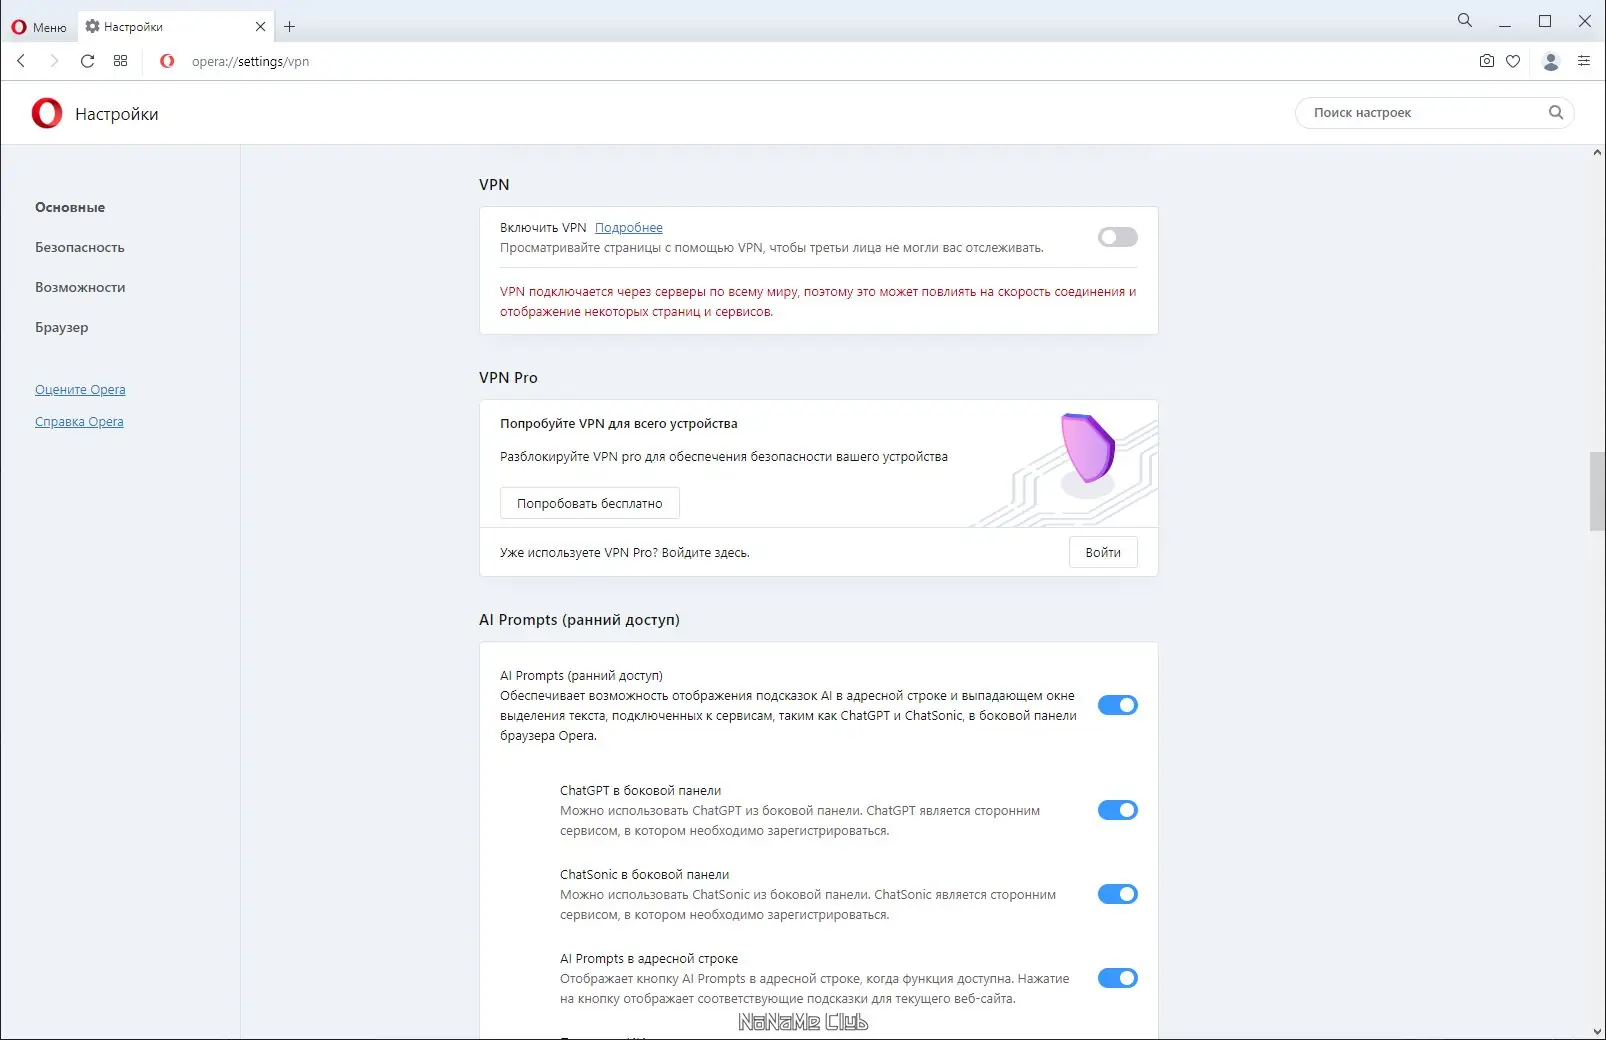1606x1040 pixels.
Task: Open the user profile icon
Action: tap(1551, 61)
